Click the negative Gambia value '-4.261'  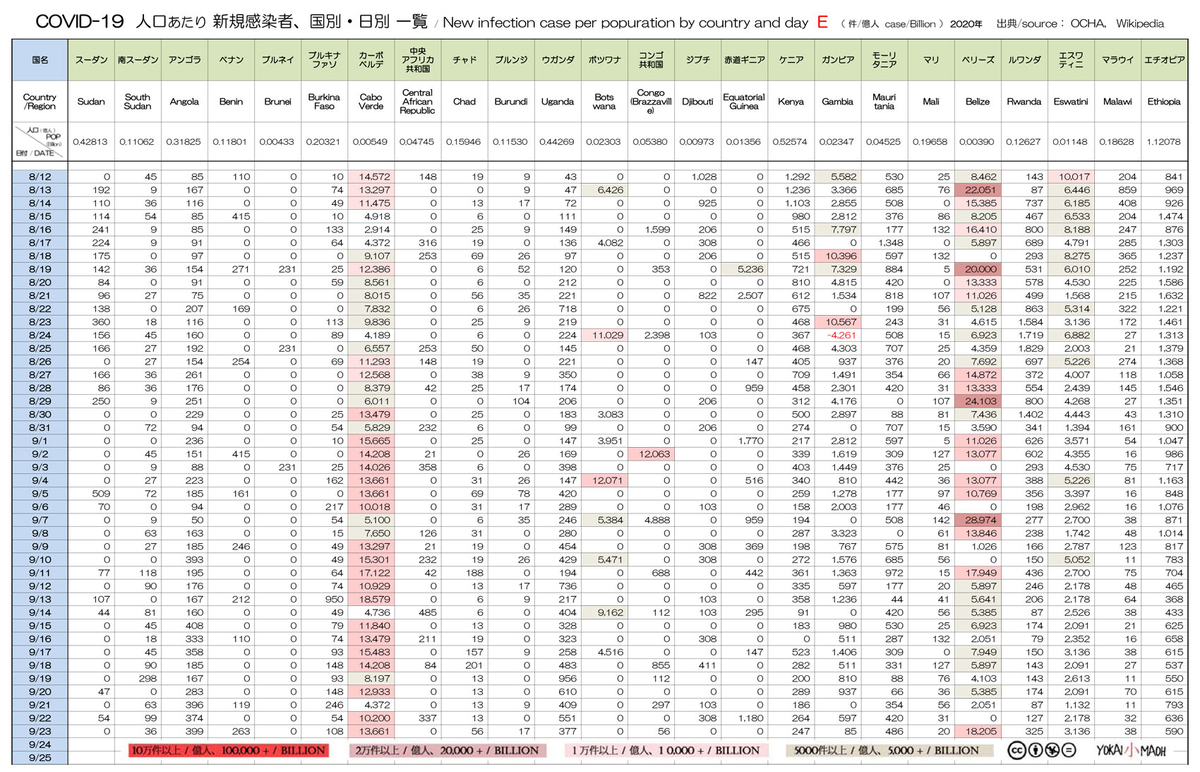[x=842, y=335]
